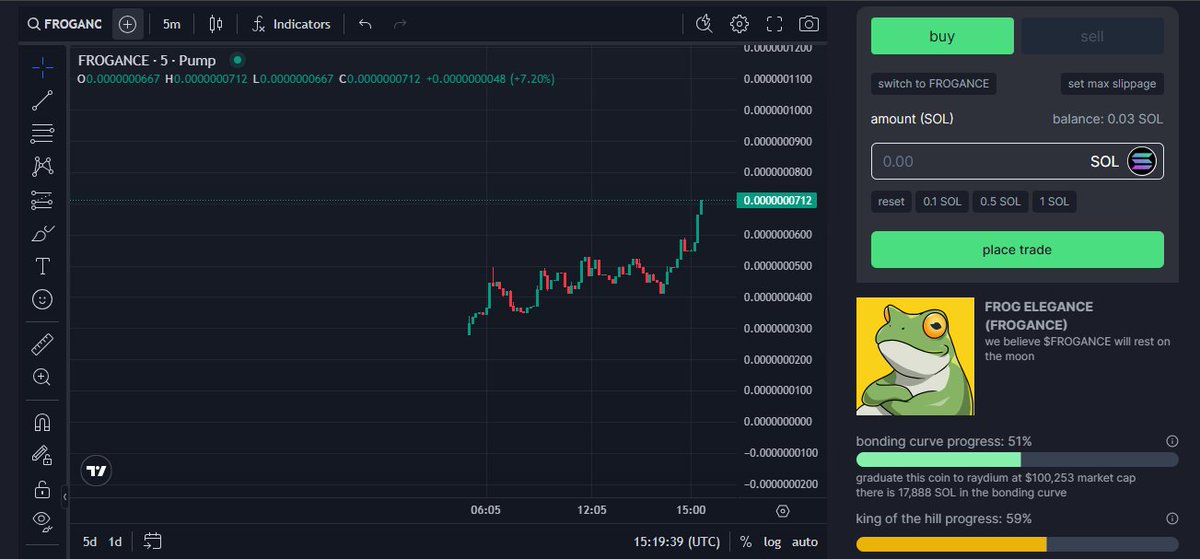Open symbol search for FROGANC
The image size is (1200, 559).
[x=65, y=23]
